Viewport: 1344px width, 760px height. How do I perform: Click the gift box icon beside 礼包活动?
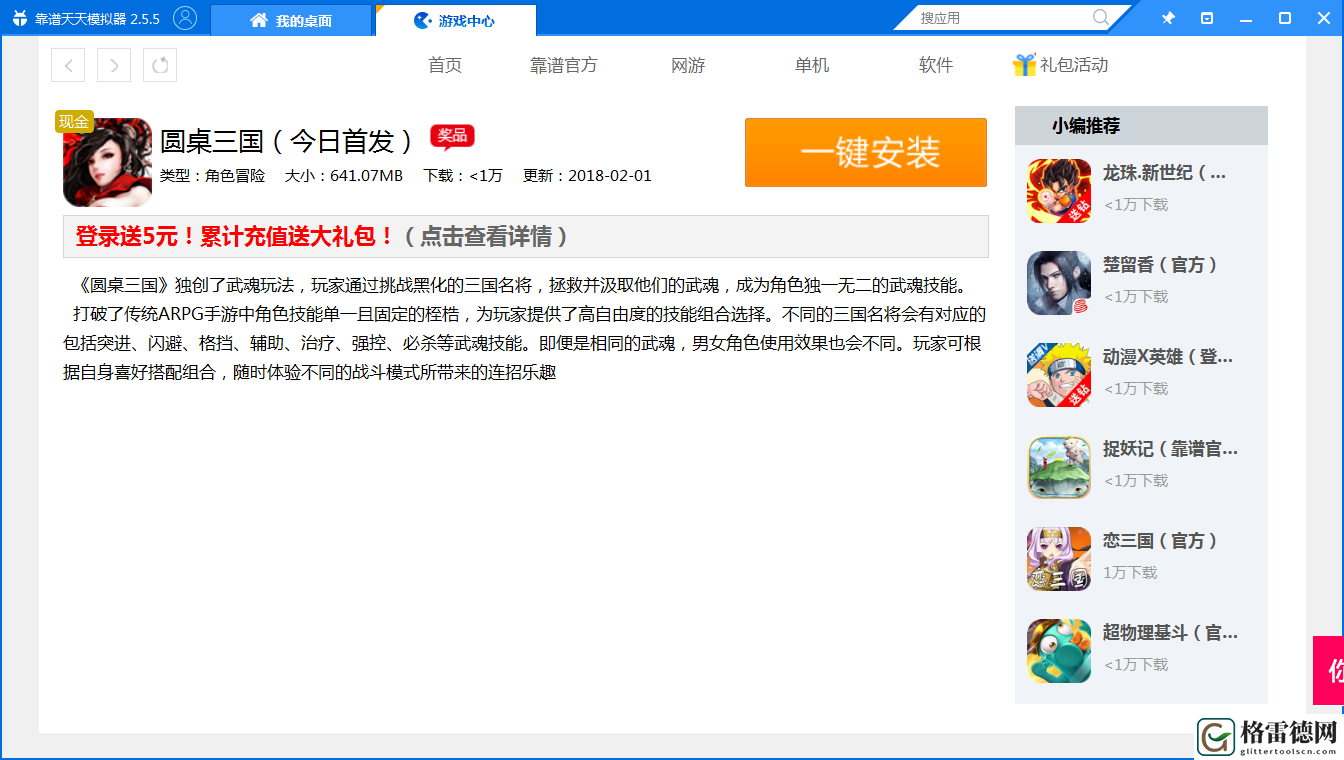1024,65
